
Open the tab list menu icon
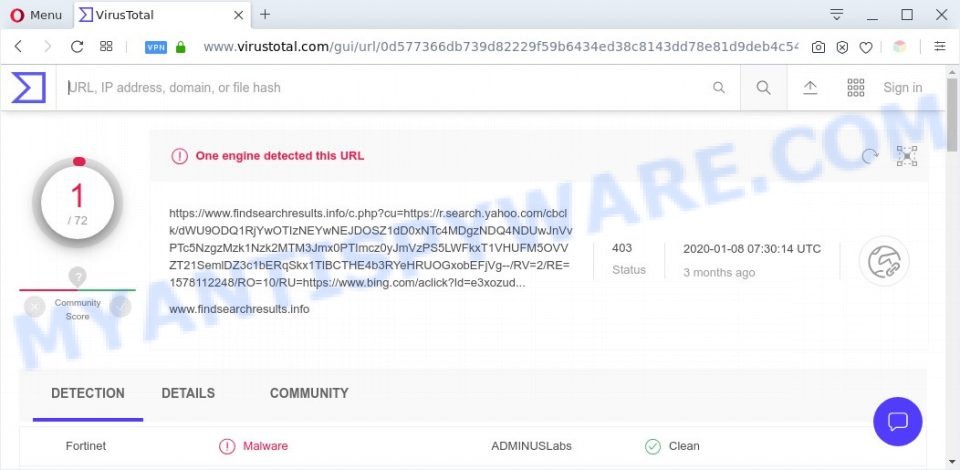click(x=836, y=14)
